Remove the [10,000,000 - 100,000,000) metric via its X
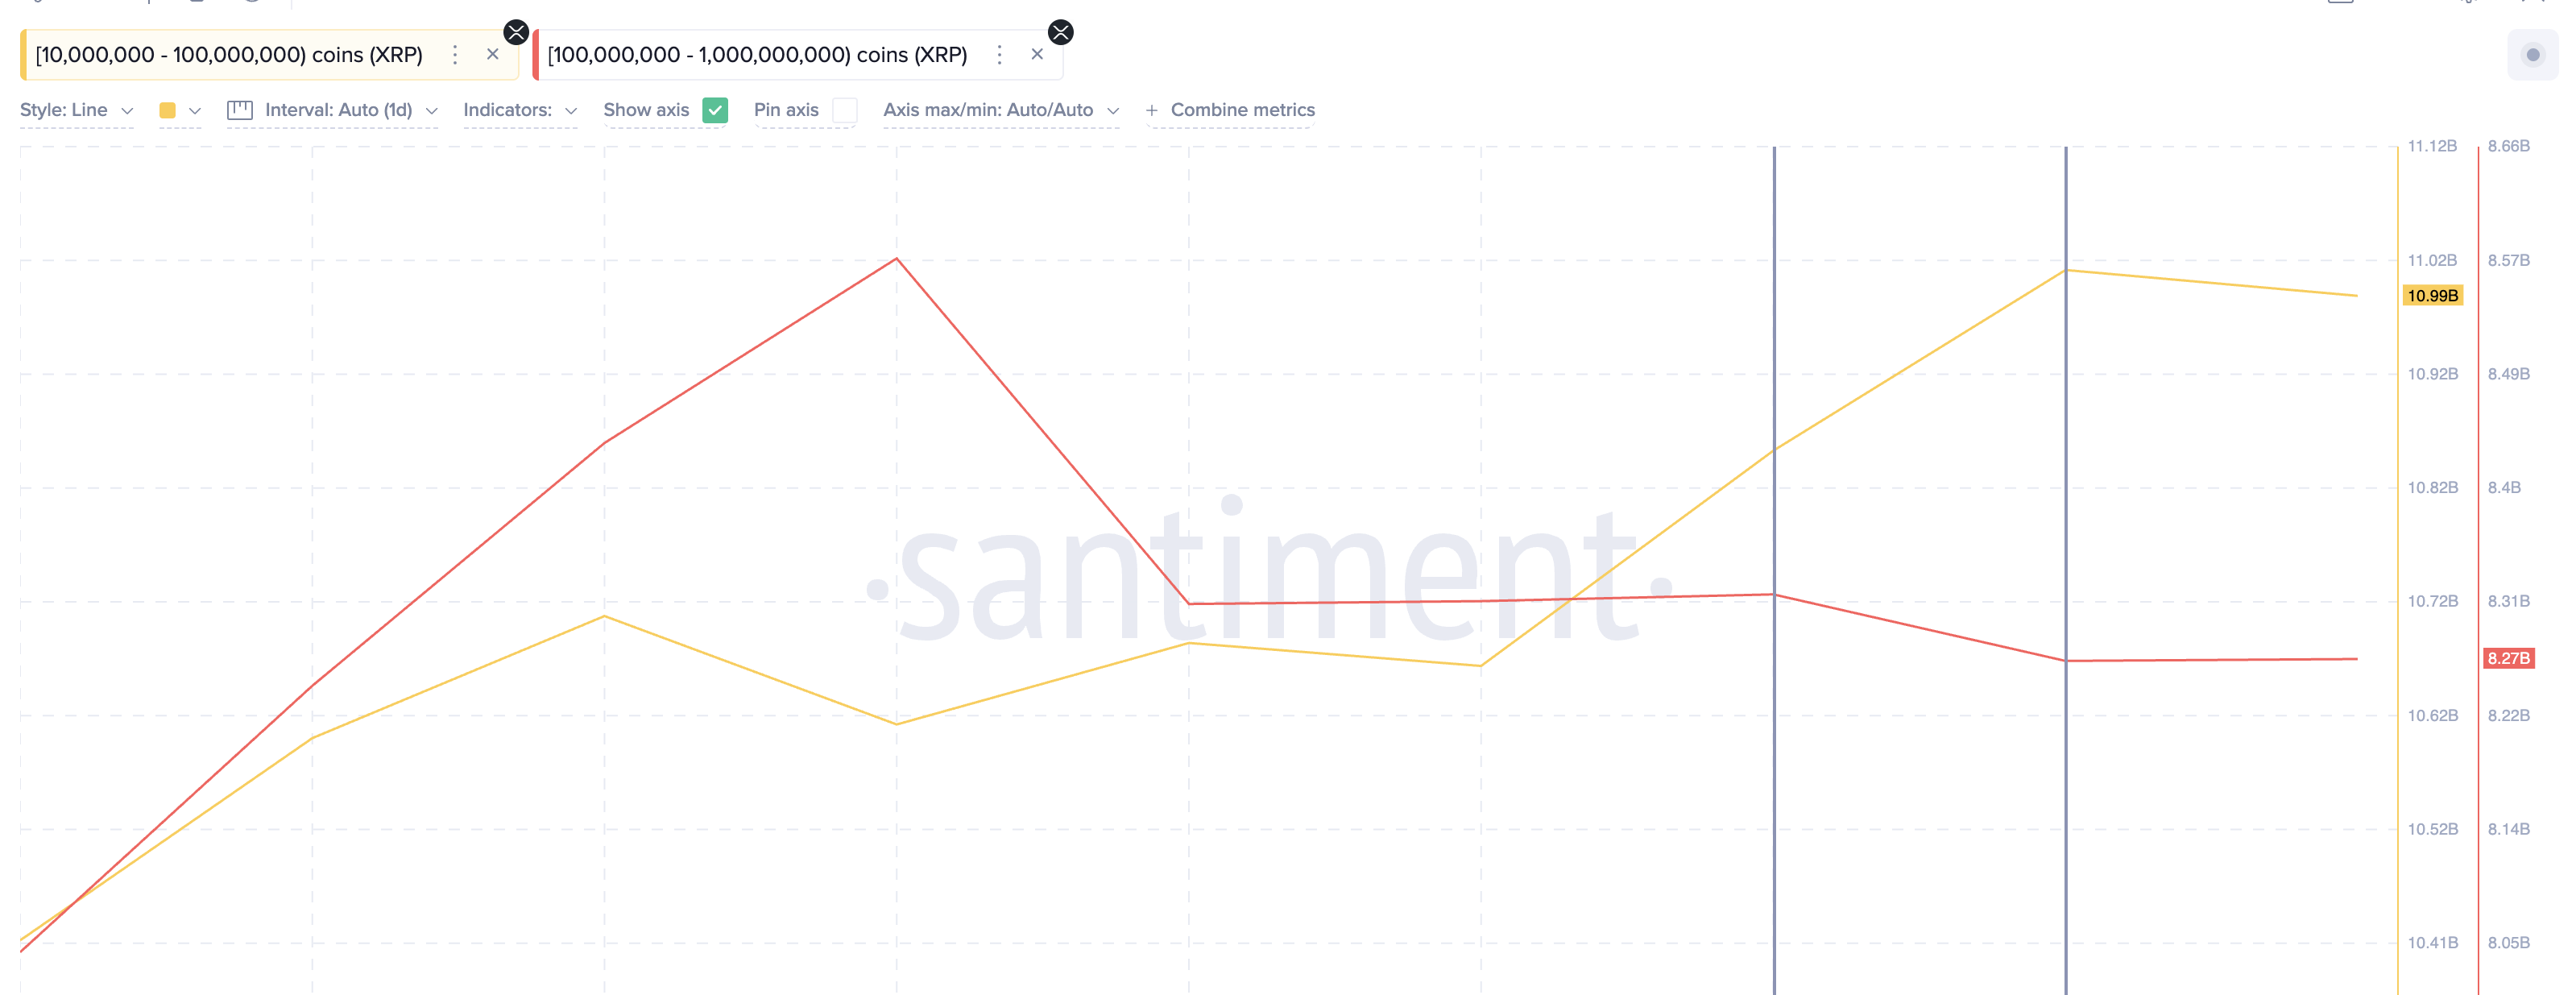 point(493,54)
